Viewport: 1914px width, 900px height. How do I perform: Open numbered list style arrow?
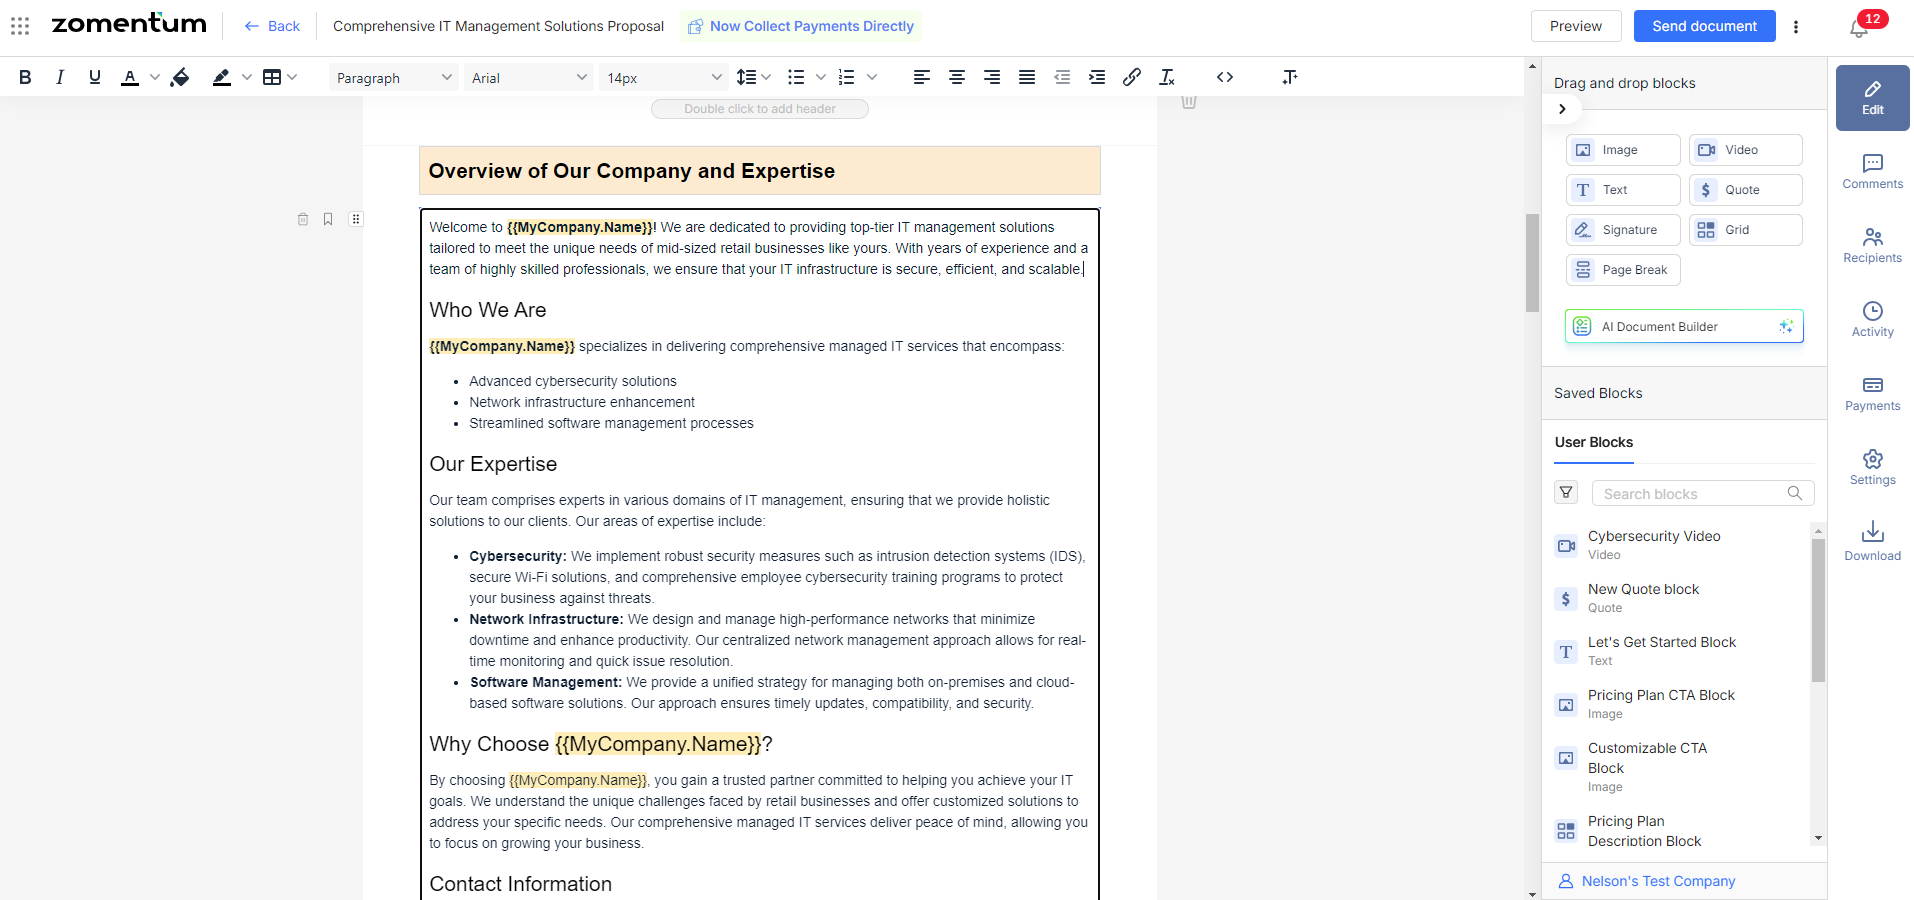click(872, 77)
